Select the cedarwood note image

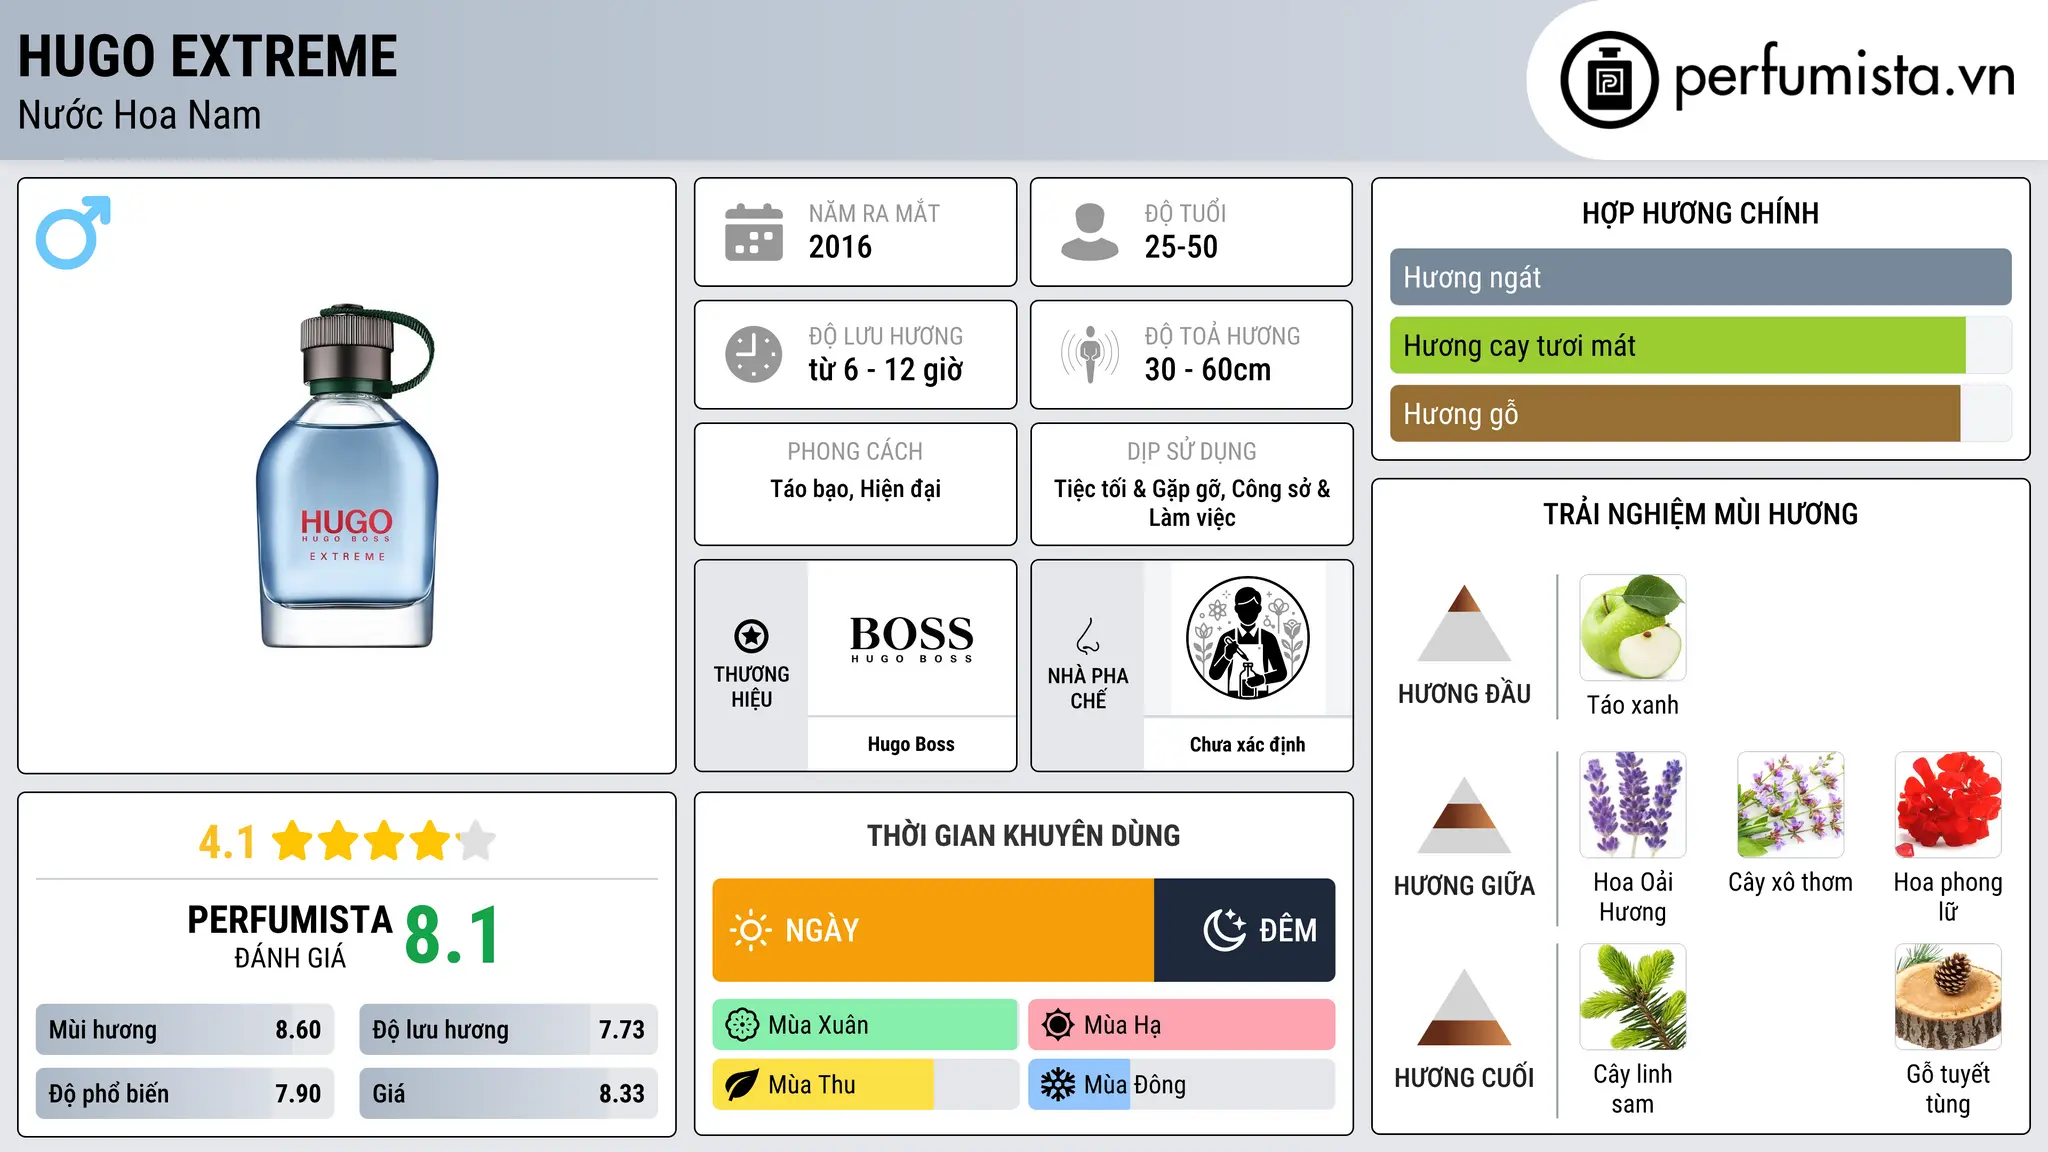pyautogui.click(x=1948, y=997)
